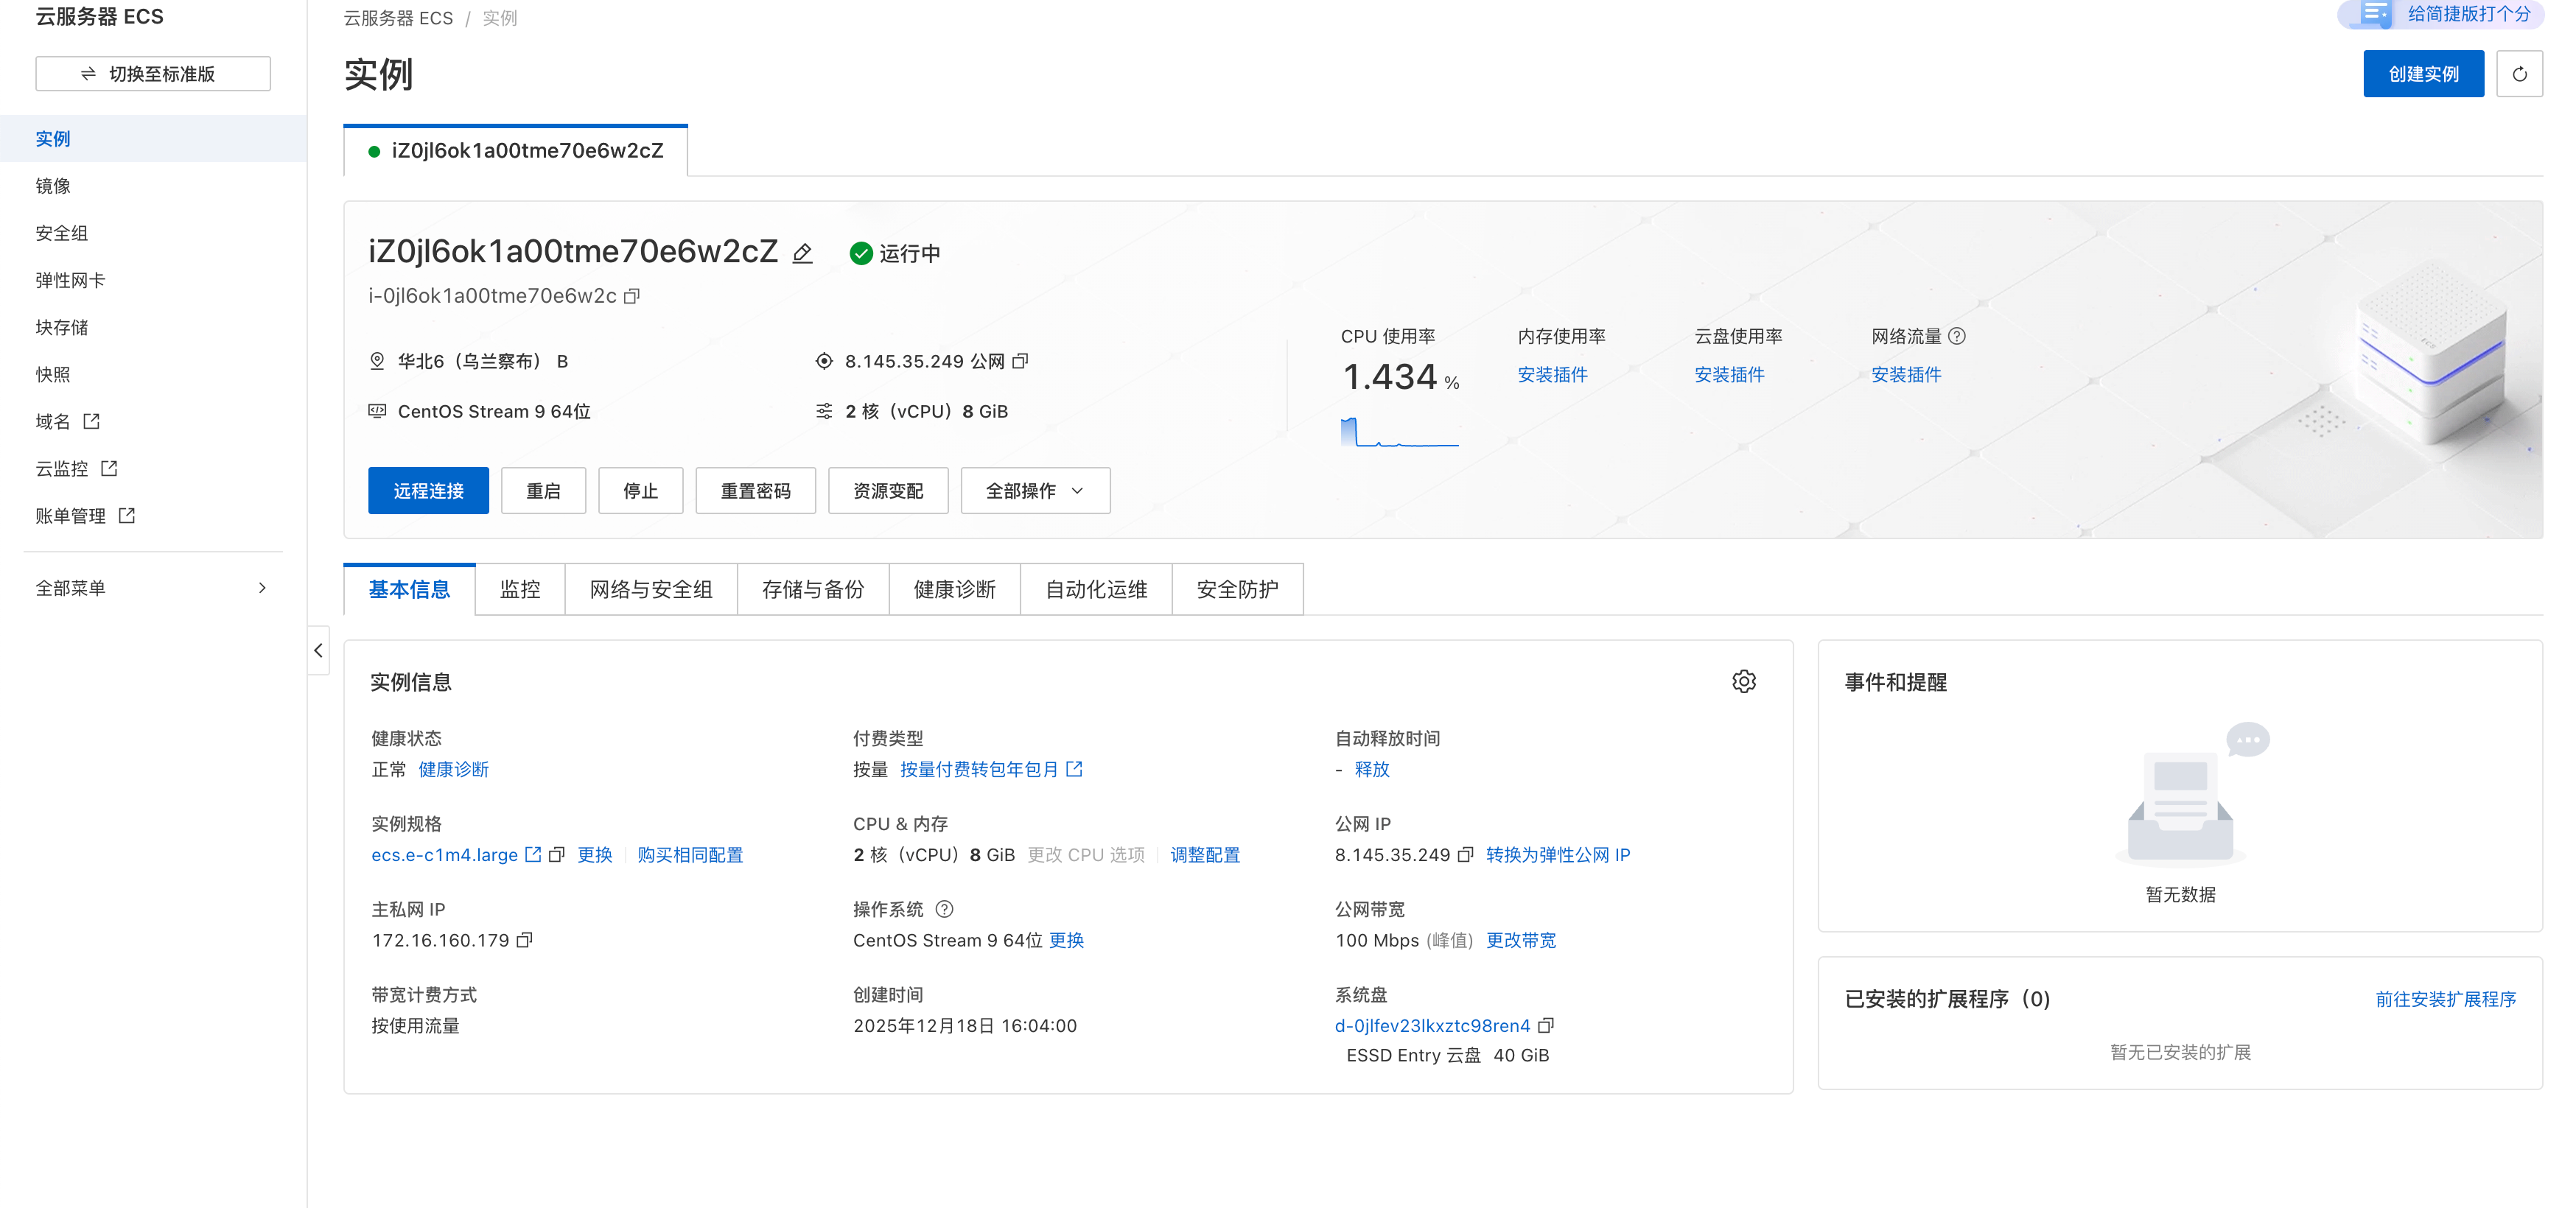The image size is (2576, 1208).
Task: Copy public IP in the header card
Action: [x=1020, y=361]
